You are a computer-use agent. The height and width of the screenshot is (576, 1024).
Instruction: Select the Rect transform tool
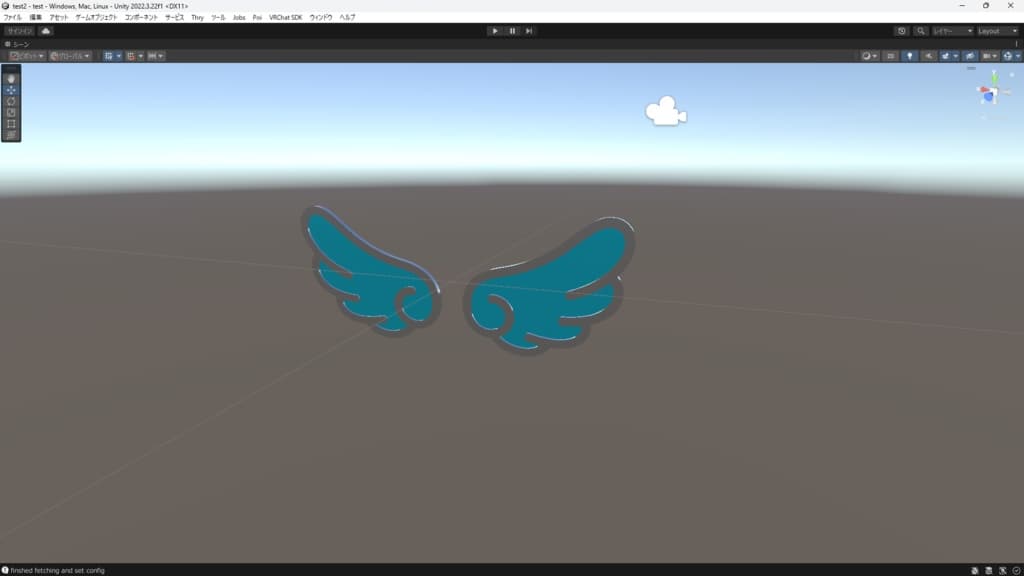pos(11,123)
